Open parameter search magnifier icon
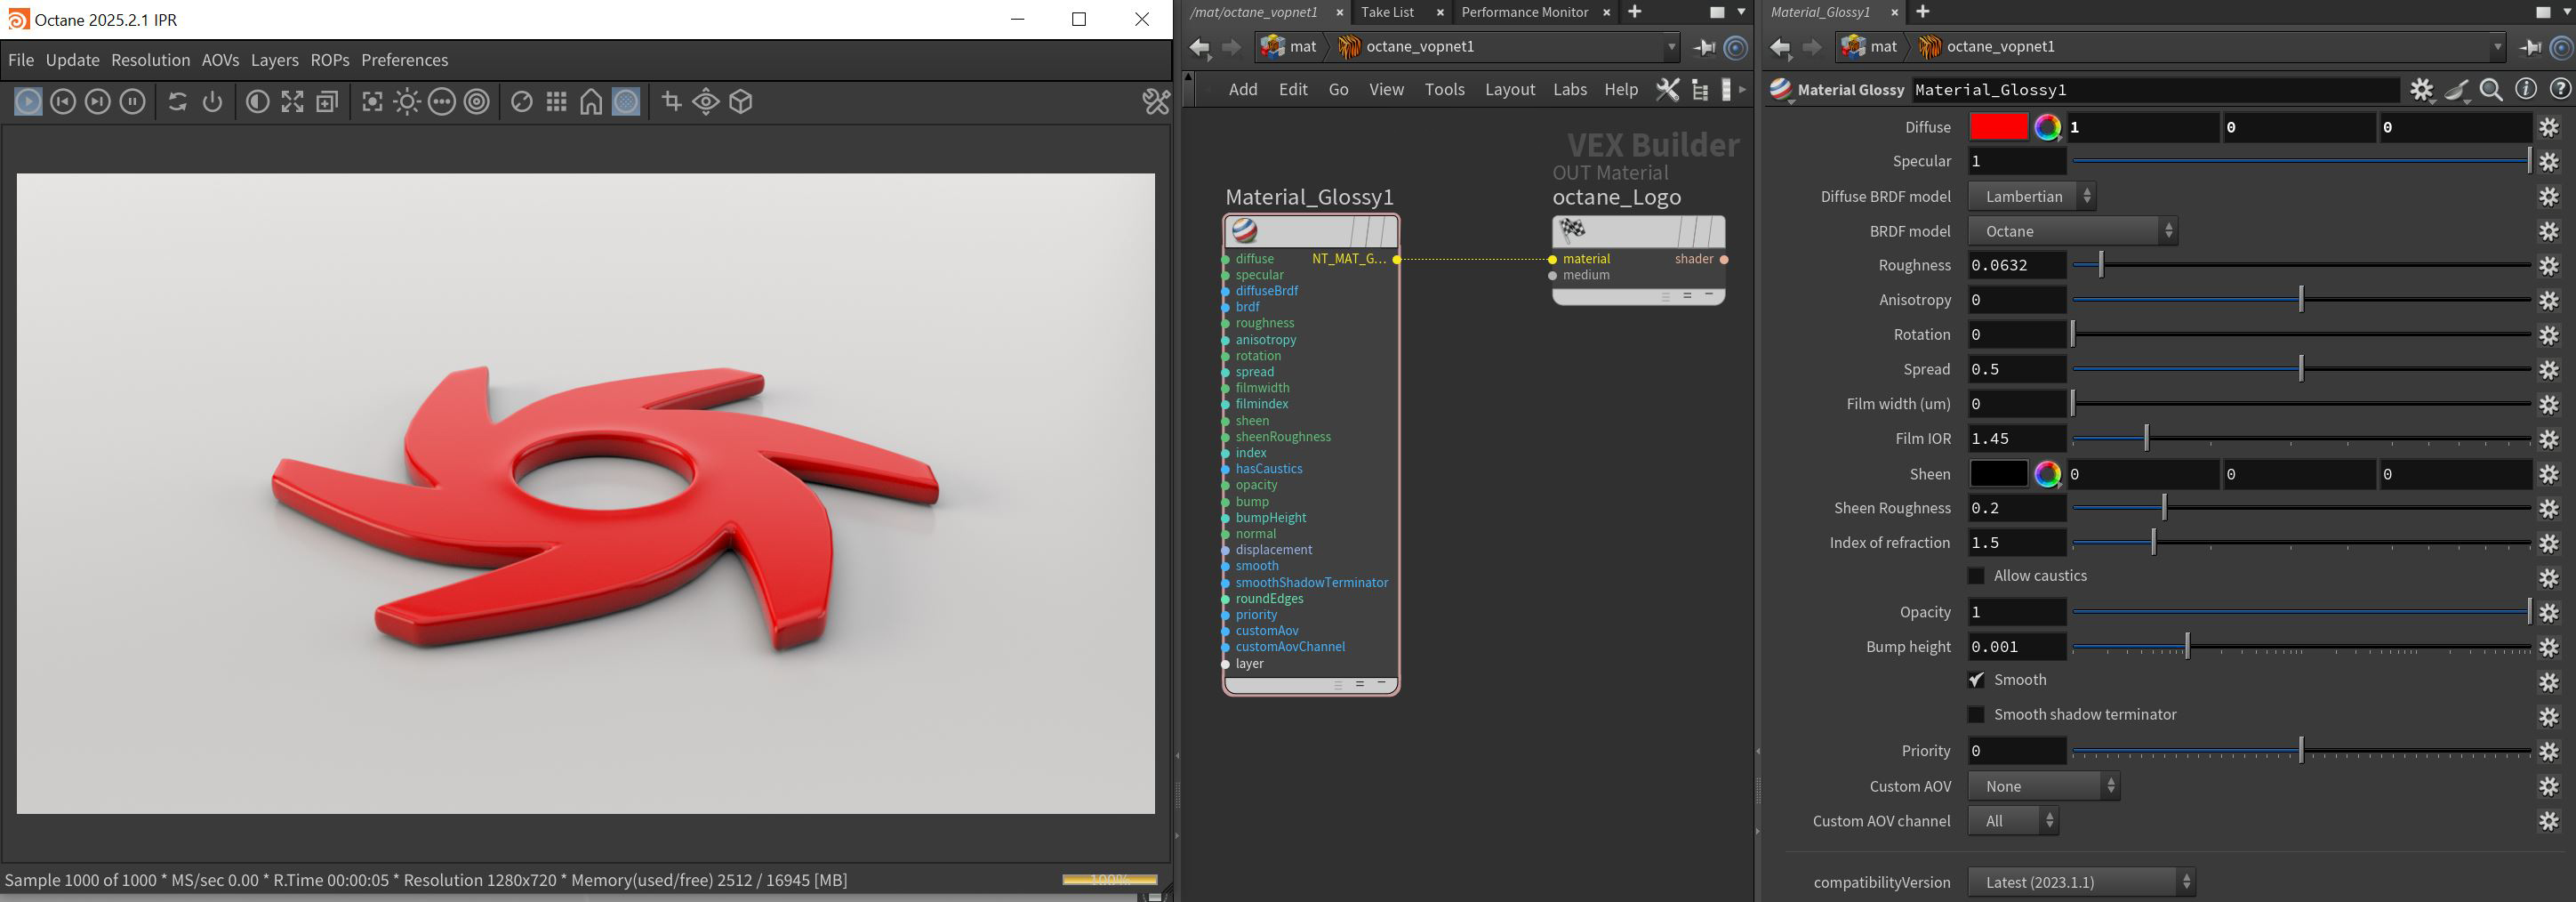Viewport: 2576px width, 902px height. click(x=2491, y=90)
